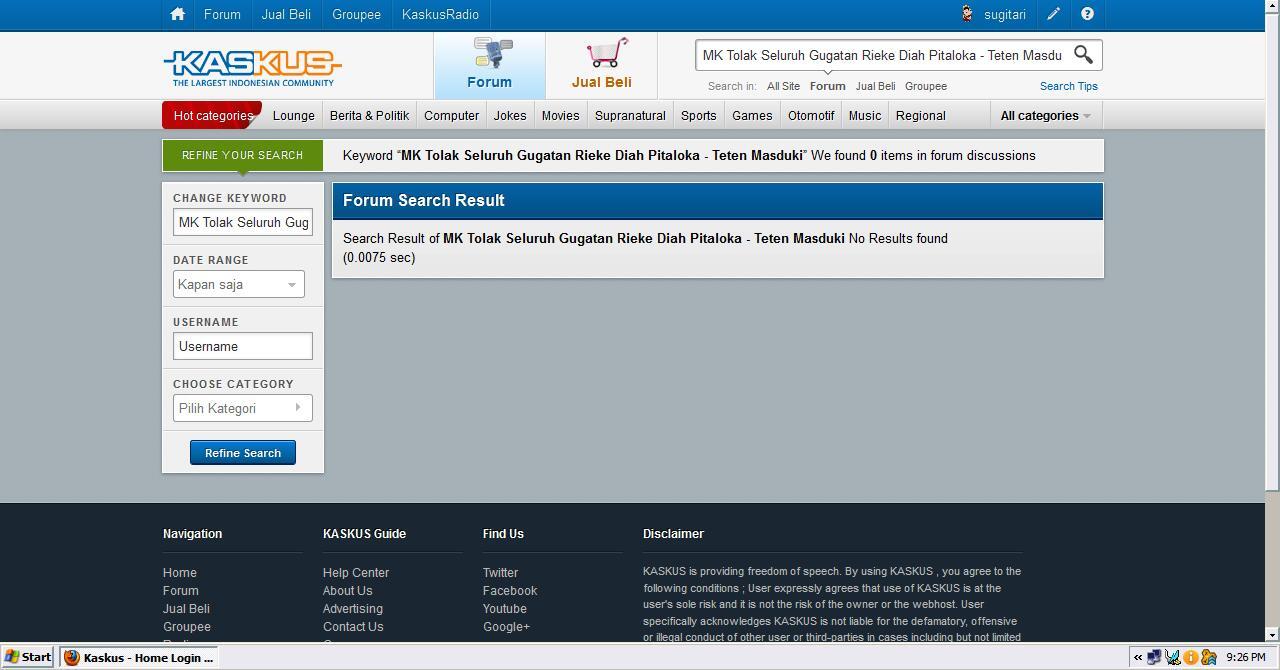This screenshot has width=1280, height=670.
Task: Set search scope to Jual Beli
Action: (x=875, y=86)
